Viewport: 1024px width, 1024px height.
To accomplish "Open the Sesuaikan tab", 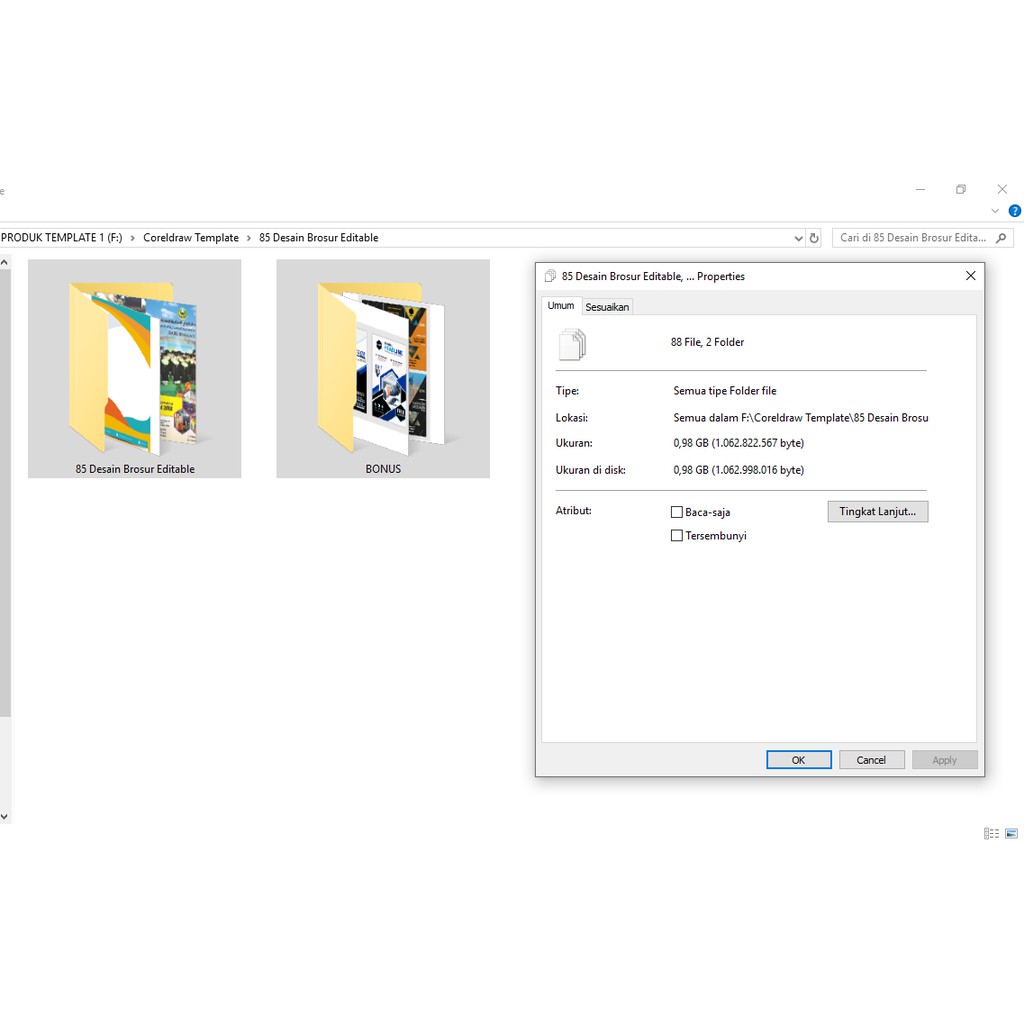I will 607,307.
